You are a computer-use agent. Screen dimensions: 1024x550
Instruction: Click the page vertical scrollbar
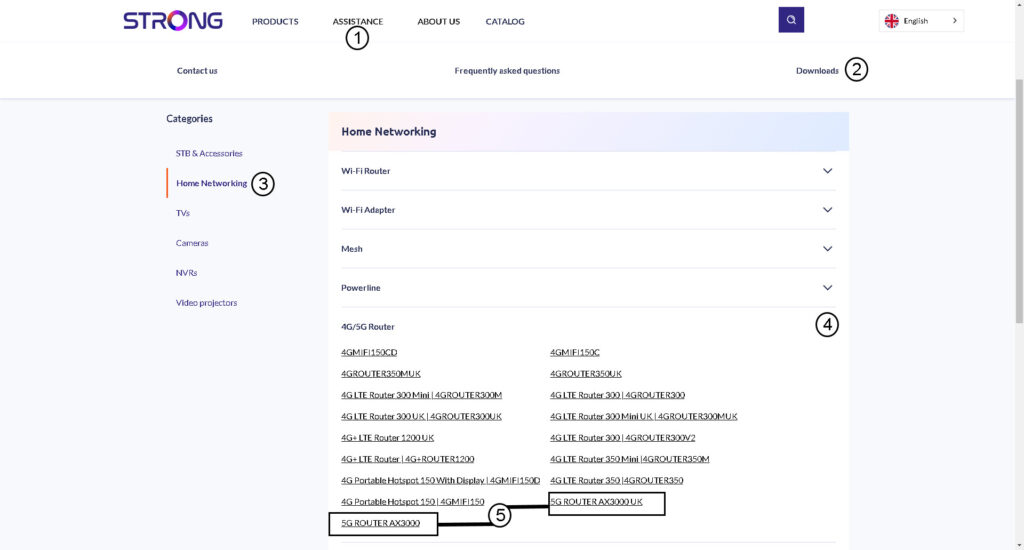(1019, 199)
